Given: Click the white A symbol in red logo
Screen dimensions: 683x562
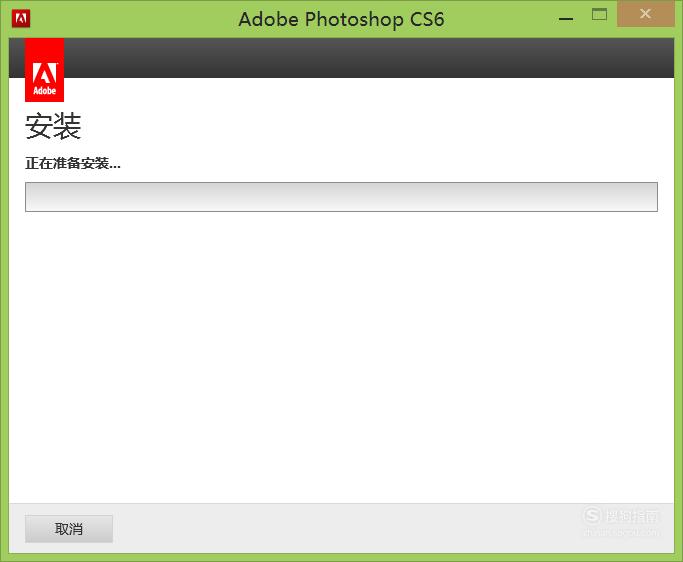Looking at the screenshot, I should click(44, 73).
